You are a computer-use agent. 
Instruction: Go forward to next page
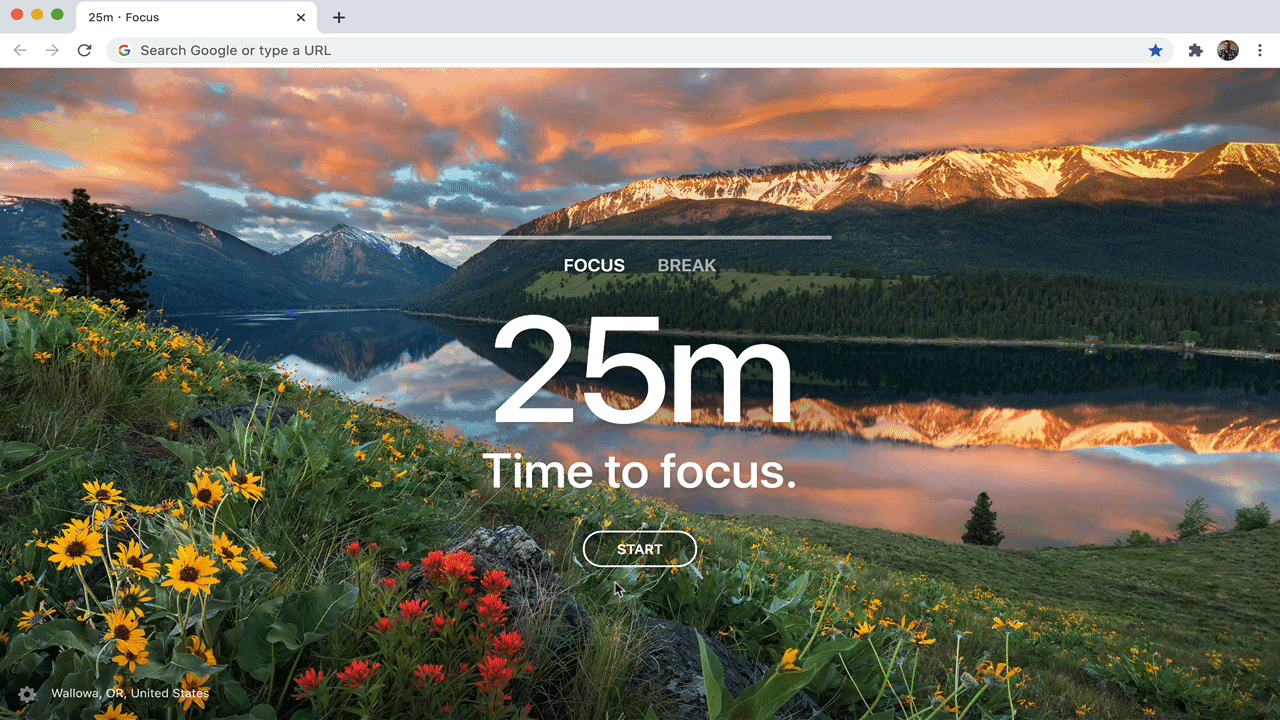pos(52,50)
